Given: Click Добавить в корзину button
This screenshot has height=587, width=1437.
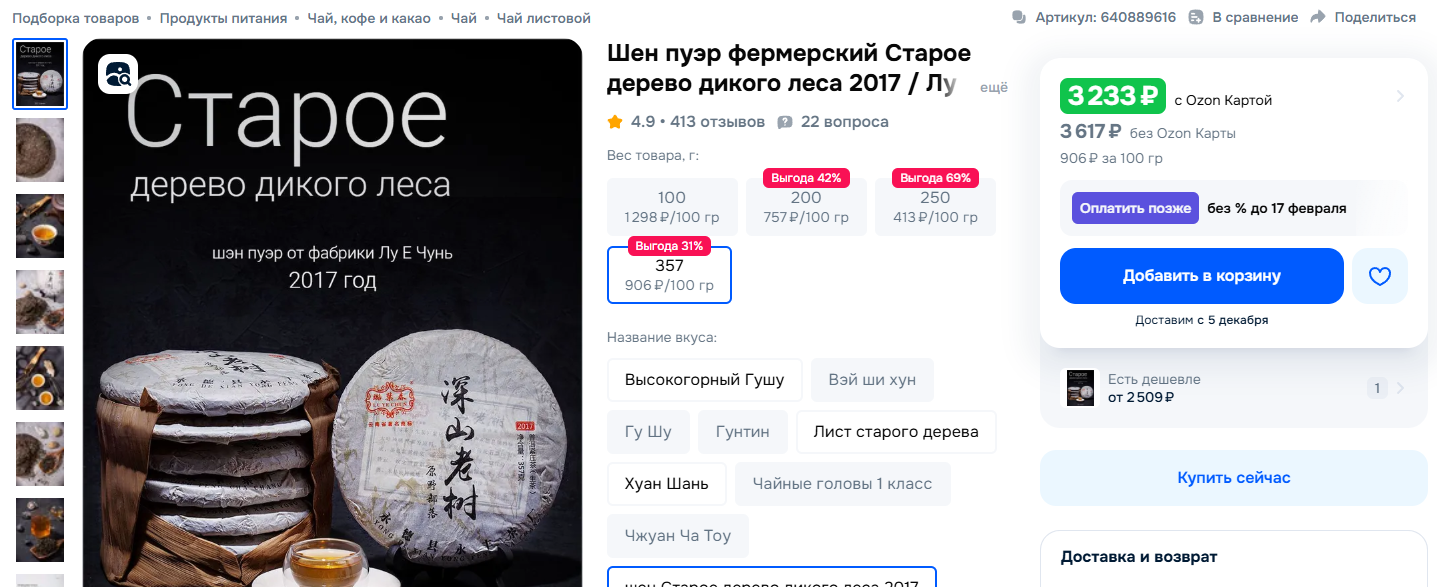Looking at the screenshot, I should coord(1202,276).
